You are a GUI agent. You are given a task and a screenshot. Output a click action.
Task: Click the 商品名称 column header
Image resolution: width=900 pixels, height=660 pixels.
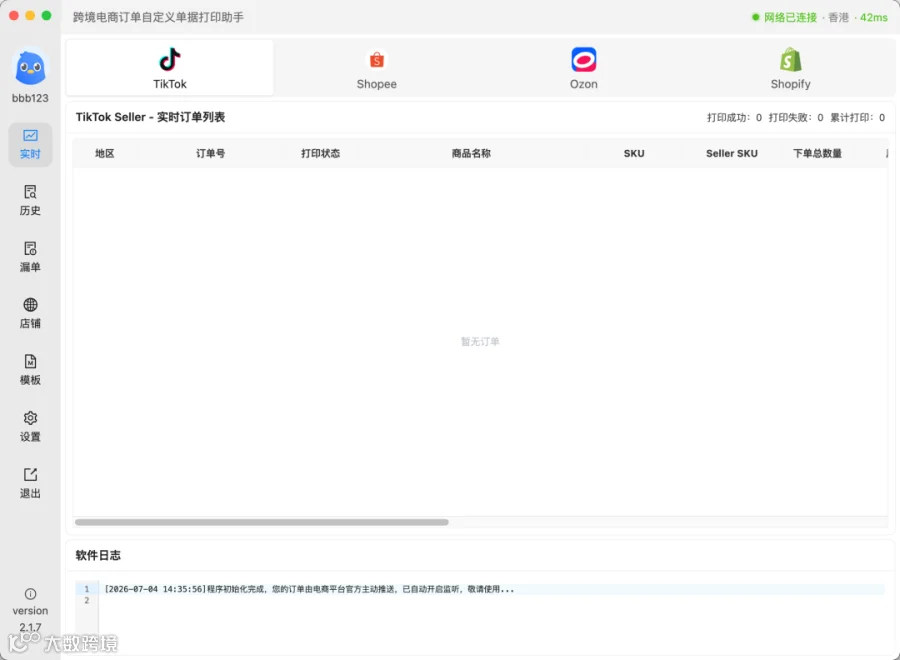pos(471,153)
